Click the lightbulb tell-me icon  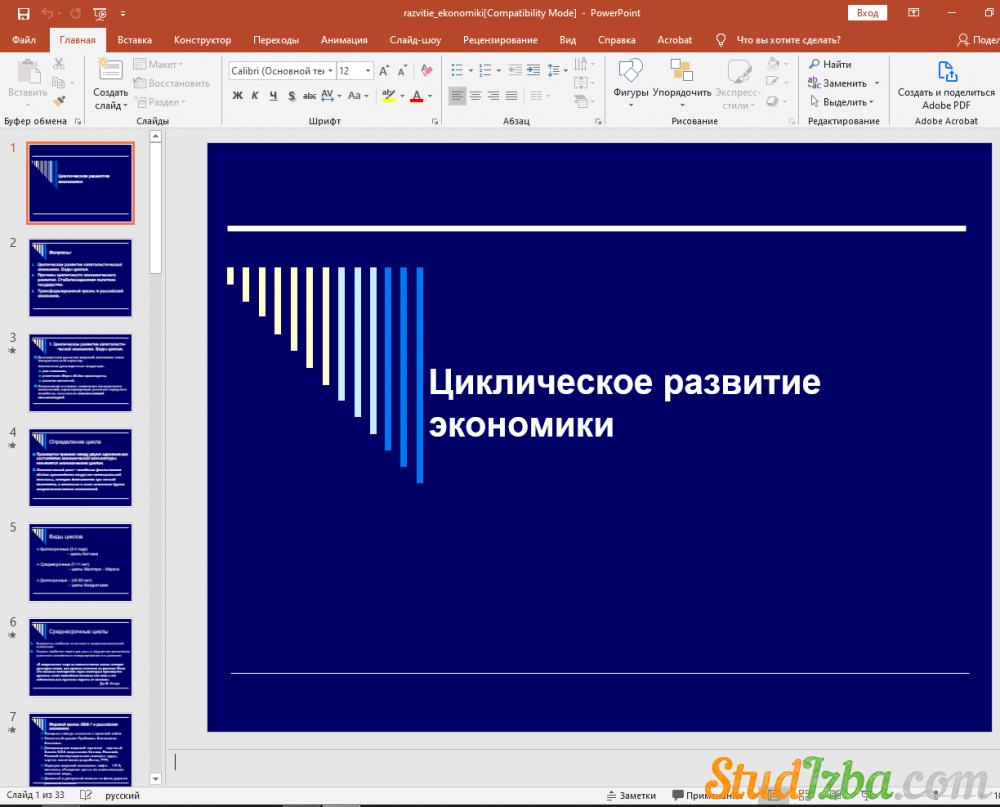(721, 40)
